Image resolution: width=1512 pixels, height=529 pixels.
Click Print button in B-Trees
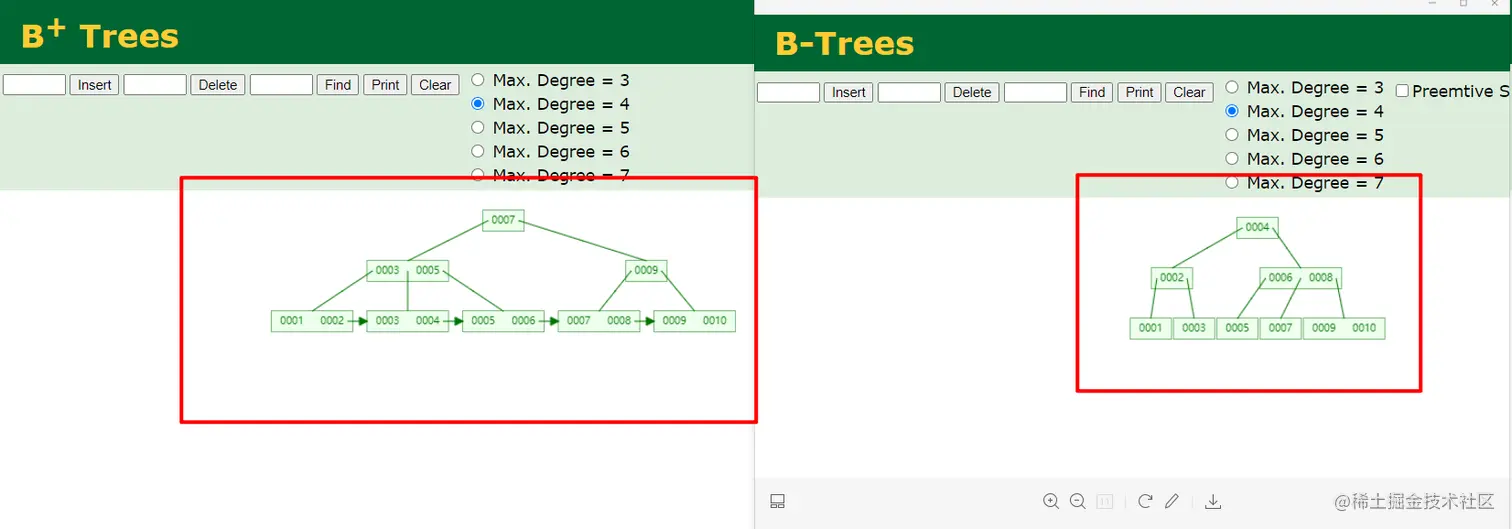pyautogui.click(x=1139, y=92)
